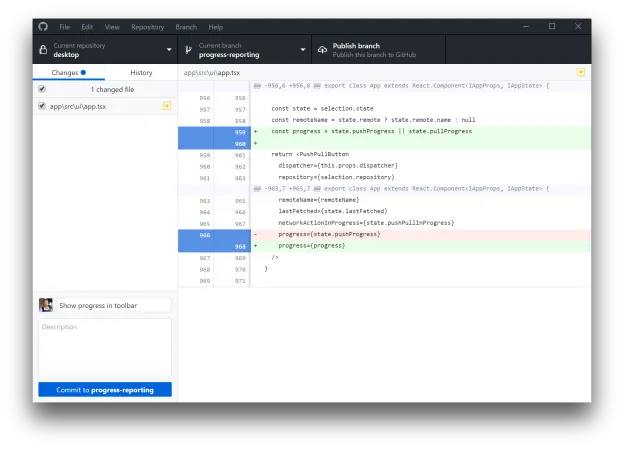Click the branch icon beside Current branch

point(187,49)
